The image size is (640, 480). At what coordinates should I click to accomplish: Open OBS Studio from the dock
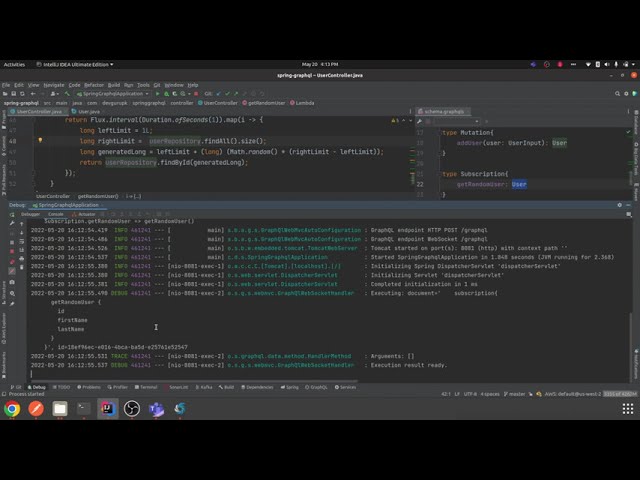tap(132, 409)
